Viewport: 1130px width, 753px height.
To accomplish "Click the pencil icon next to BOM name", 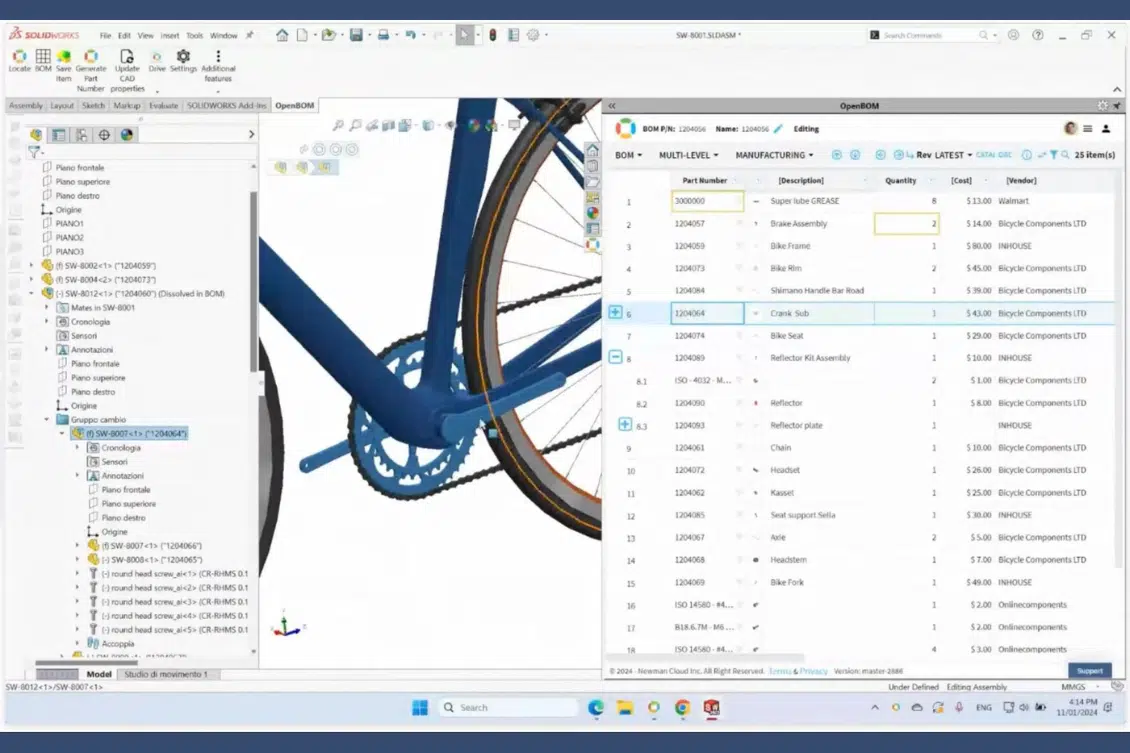I will pyautogui.click(x=778, y=129).
